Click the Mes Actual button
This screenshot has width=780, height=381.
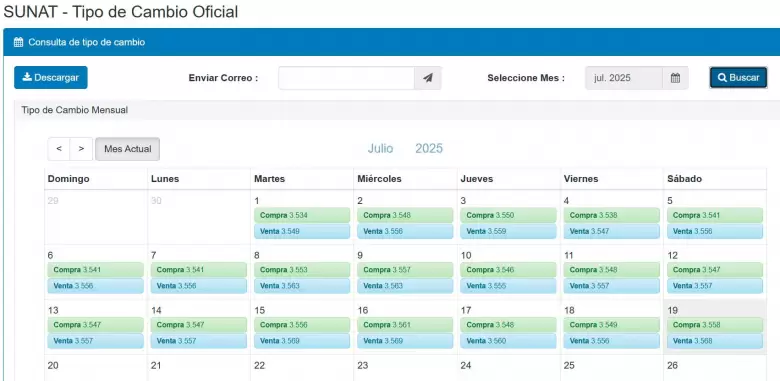[128, 149]
